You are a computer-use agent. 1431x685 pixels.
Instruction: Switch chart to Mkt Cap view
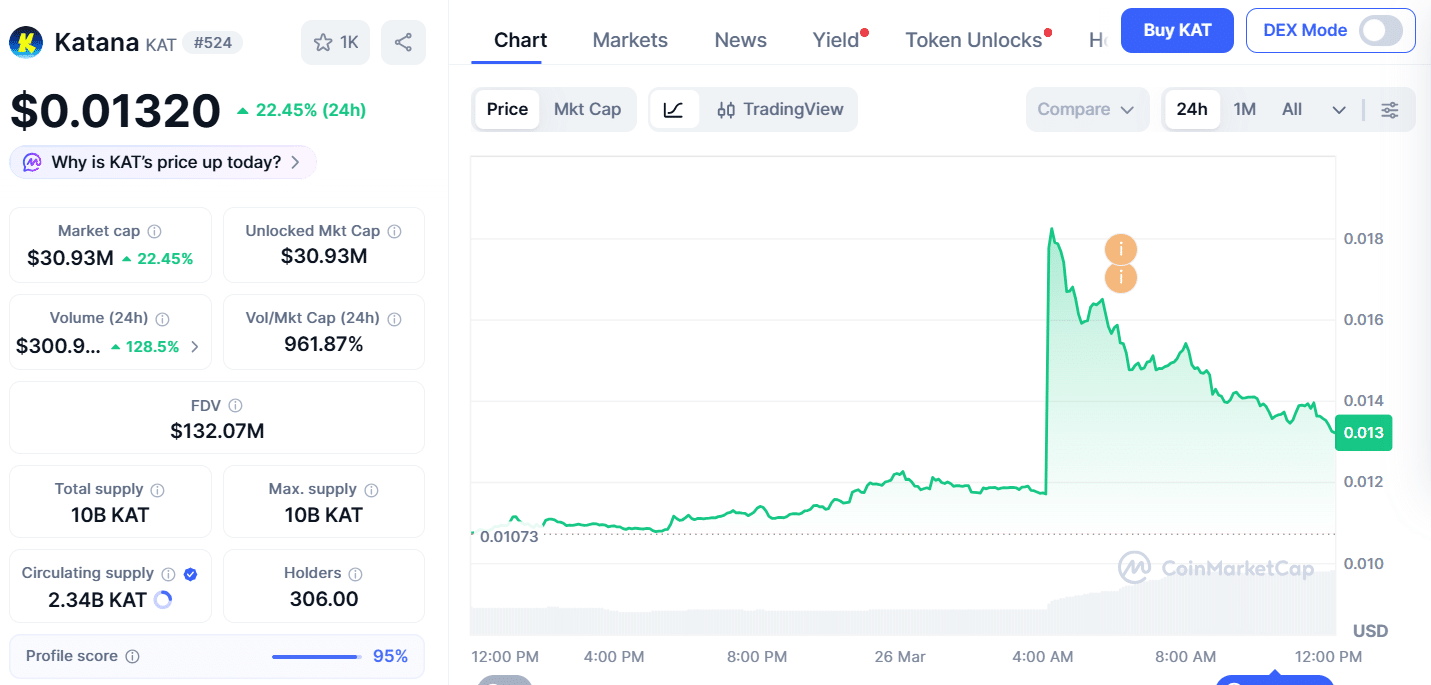click(587, 110)
